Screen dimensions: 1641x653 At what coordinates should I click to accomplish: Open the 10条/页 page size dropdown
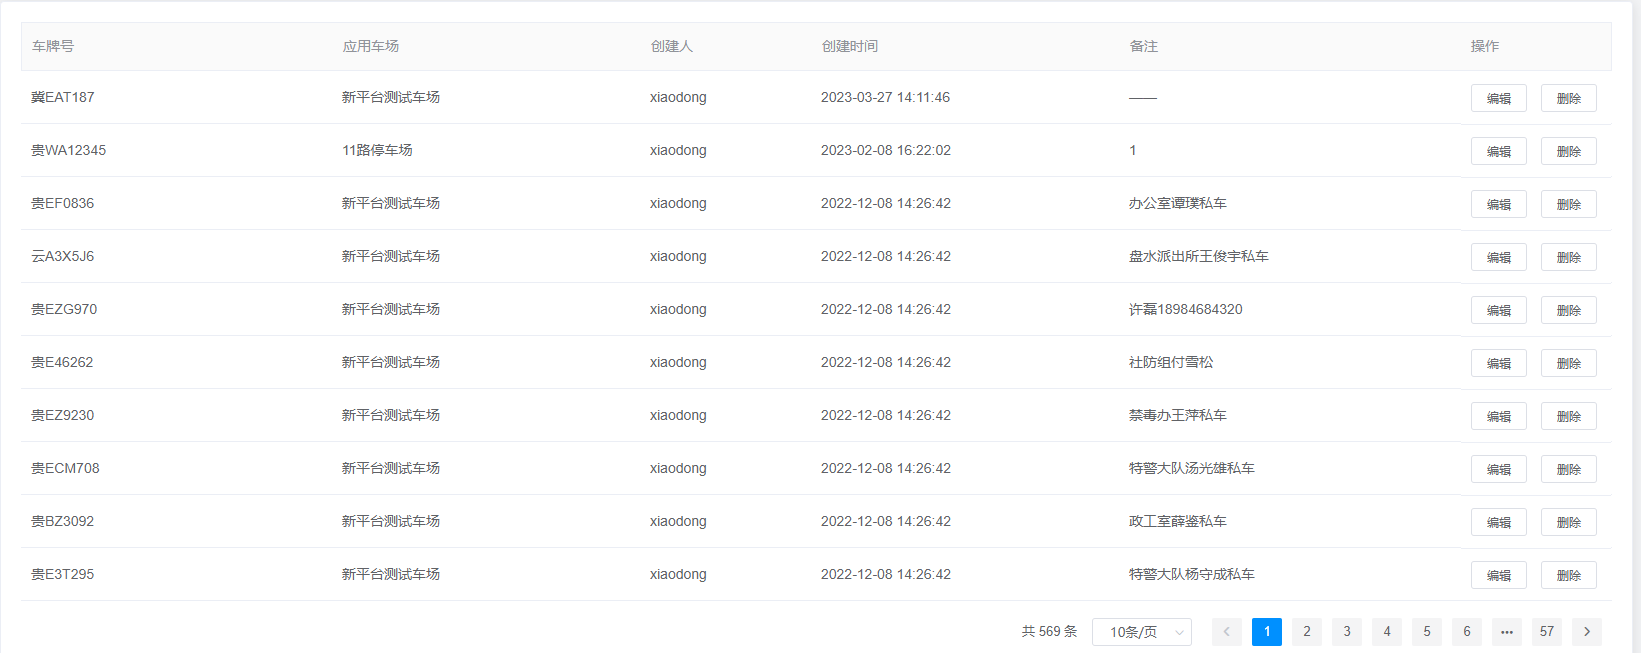(x=1141, y=632)
